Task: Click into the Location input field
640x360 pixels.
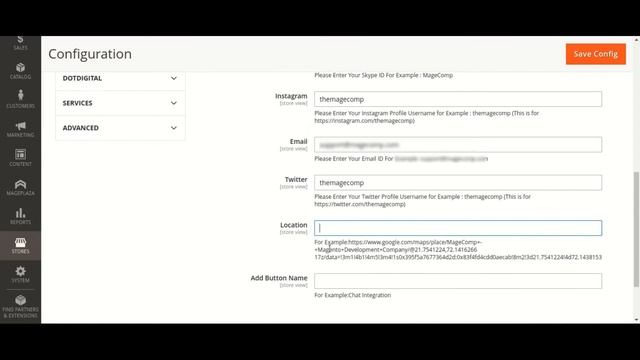Action: click(458, 228)
